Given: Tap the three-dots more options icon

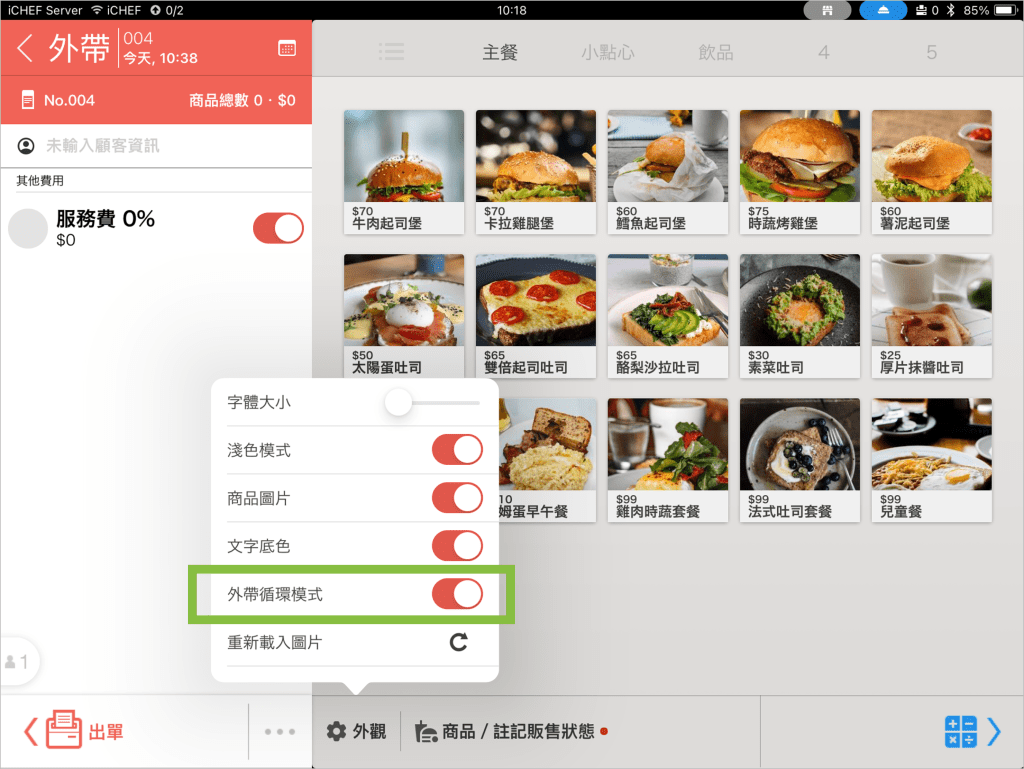Looking at the screenshot, I should point(280,732).
